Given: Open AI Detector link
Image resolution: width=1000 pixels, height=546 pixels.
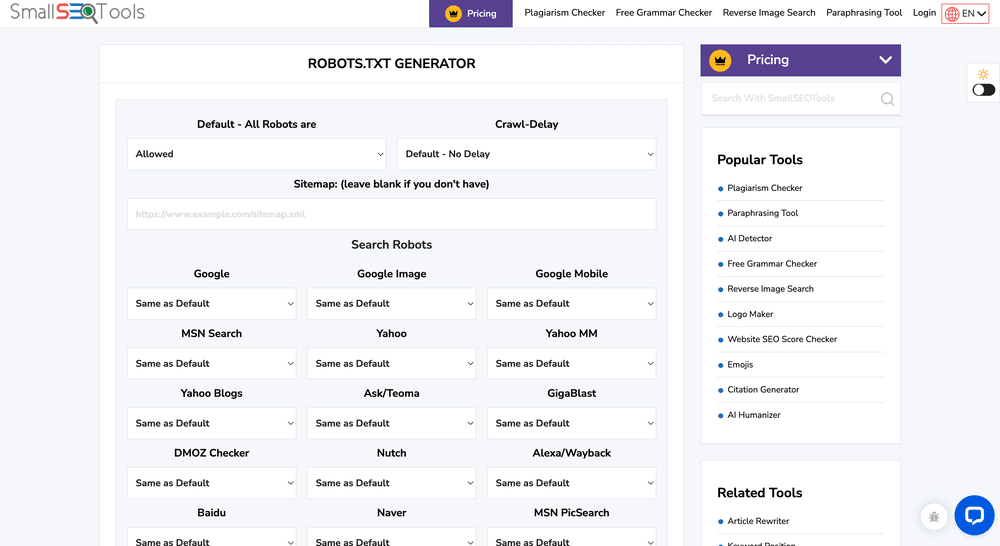Looking at the screenshot, I should (x=749, y=239).
